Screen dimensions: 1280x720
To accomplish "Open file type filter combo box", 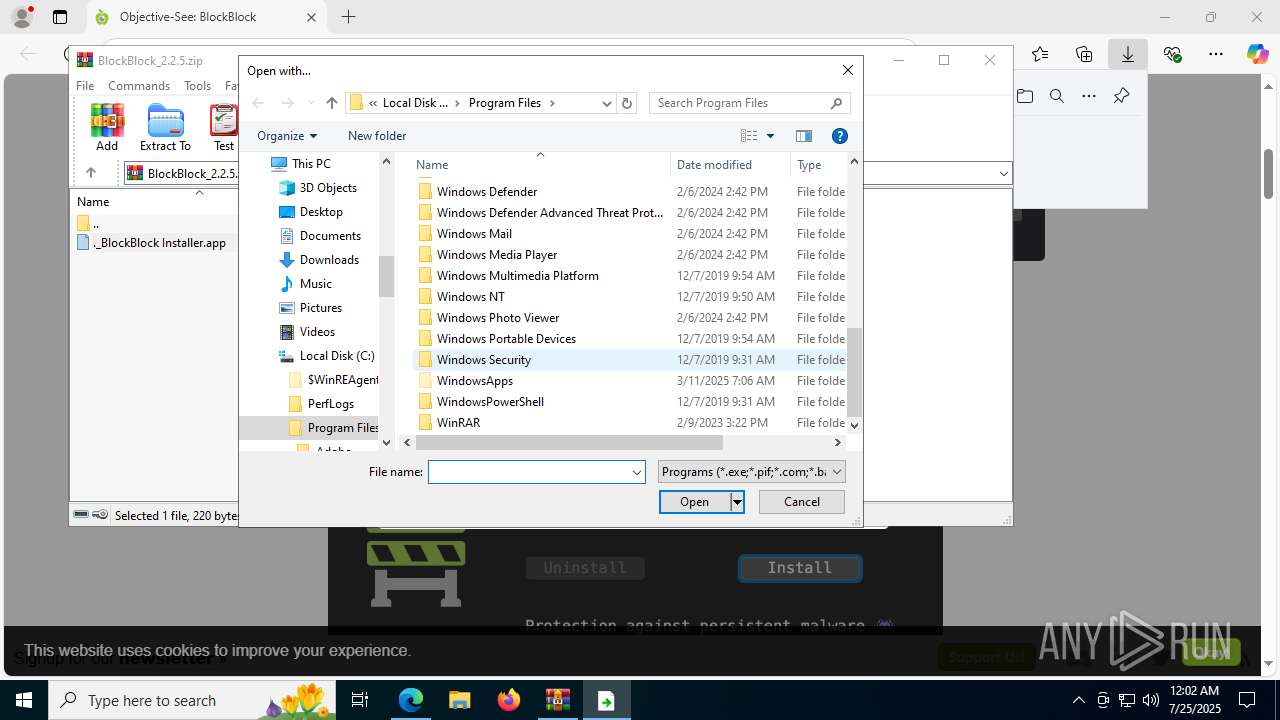I will pyautogui.click(x=752, y=472).
